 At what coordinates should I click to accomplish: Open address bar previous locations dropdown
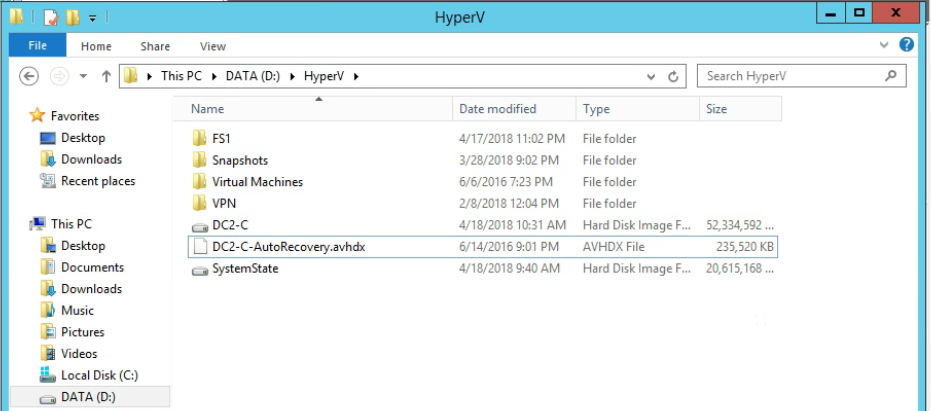[x=651, y=77]
